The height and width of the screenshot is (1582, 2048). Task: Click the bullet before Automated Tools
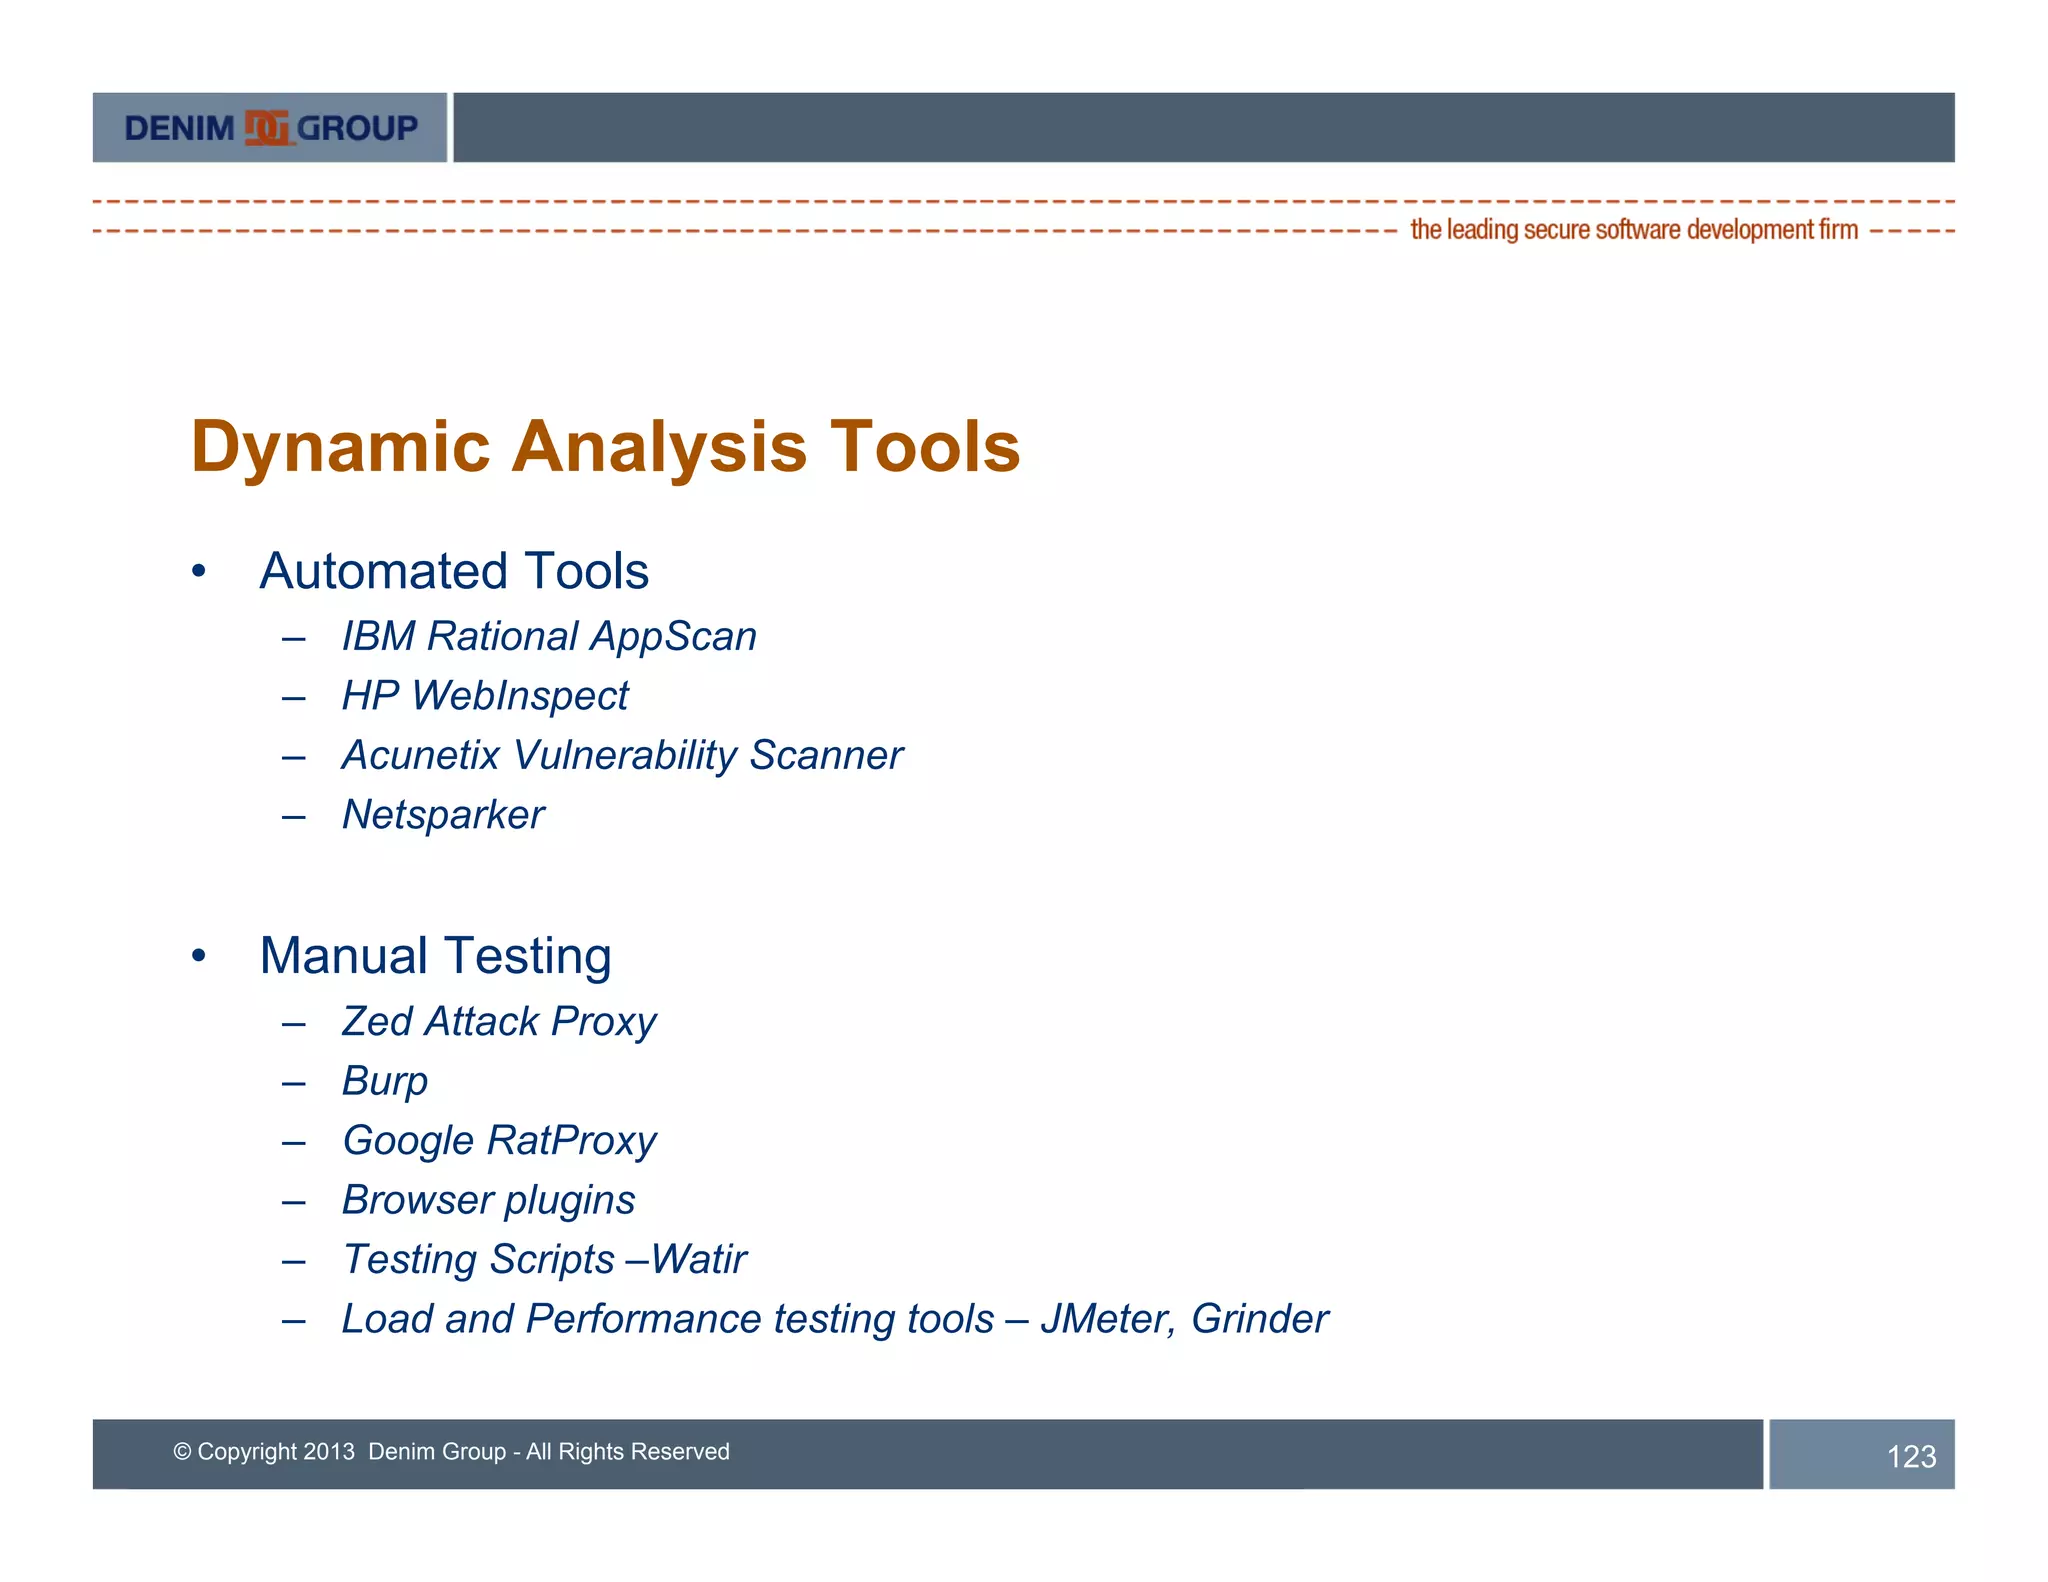199,572
